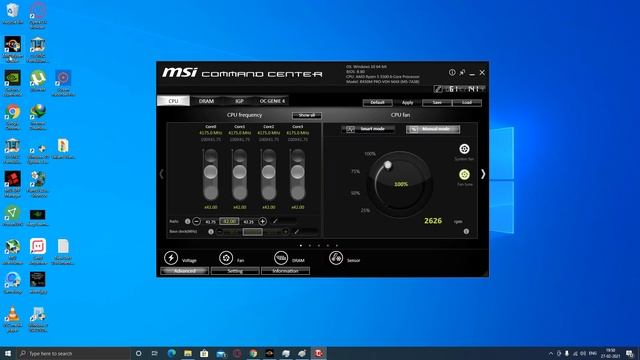
Task: Click the Default button
Action: 378,102
